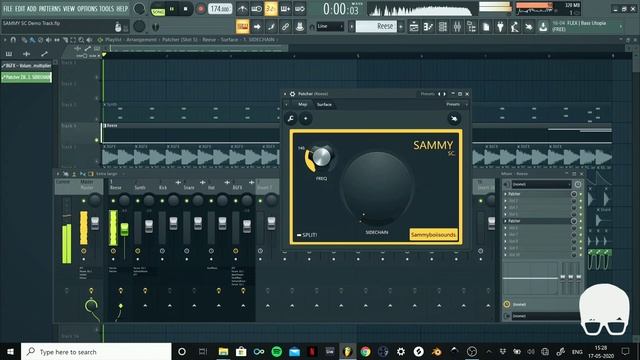Open the PATTERNS menu
The height and width of the screenshot is (360, 640).
pos(50,9)
